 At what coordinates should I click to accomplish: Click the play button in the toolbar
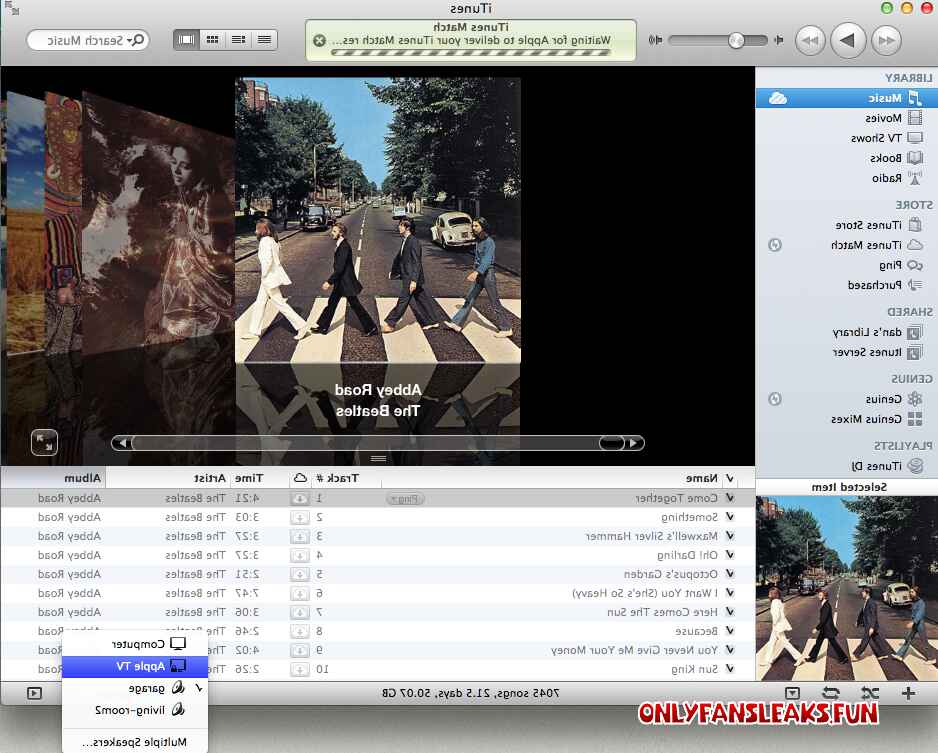[x=848, y=40]
